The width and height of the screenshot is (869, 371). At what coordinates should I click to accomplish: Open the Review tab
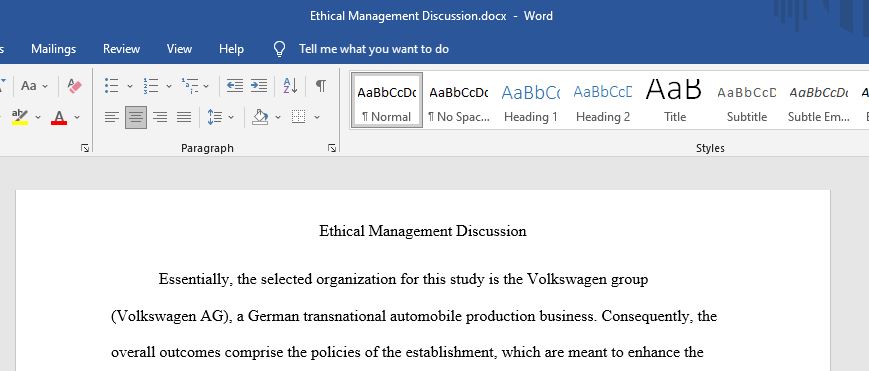(x=121, y=49)
